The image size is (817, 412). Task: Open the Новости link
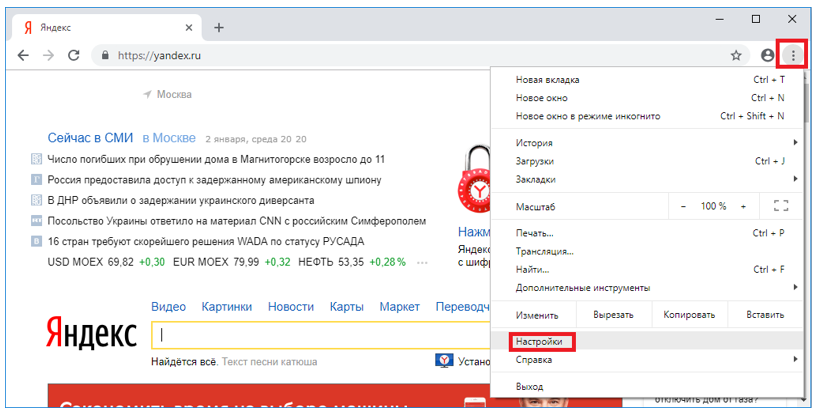coord(291,307)
